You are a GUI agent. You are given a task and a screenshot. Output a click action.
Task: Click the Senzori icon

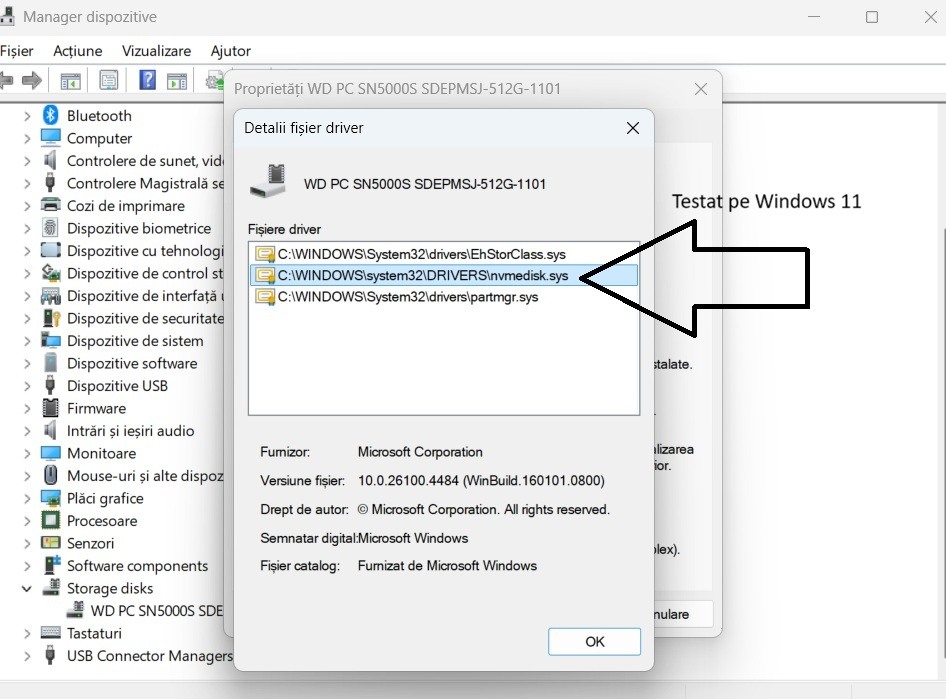[51, 543]
